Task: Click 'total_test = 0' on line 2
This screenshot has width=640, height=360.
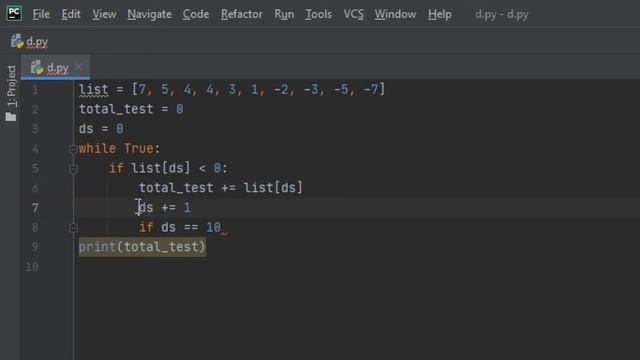Action: pyautogui.click(x=131, y=109)
